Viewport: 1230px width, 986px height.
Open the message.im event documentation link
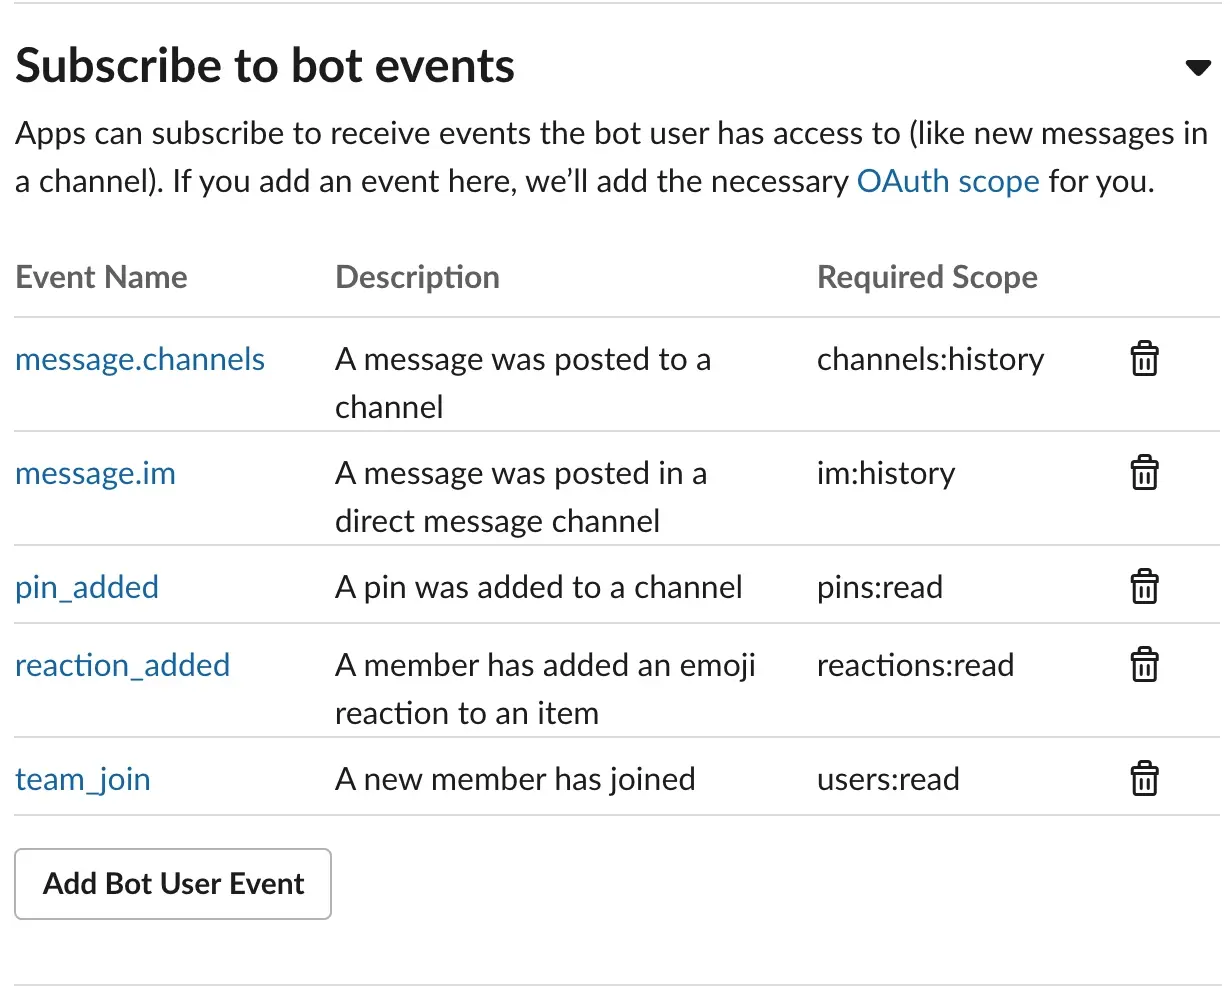pos(95,474)
